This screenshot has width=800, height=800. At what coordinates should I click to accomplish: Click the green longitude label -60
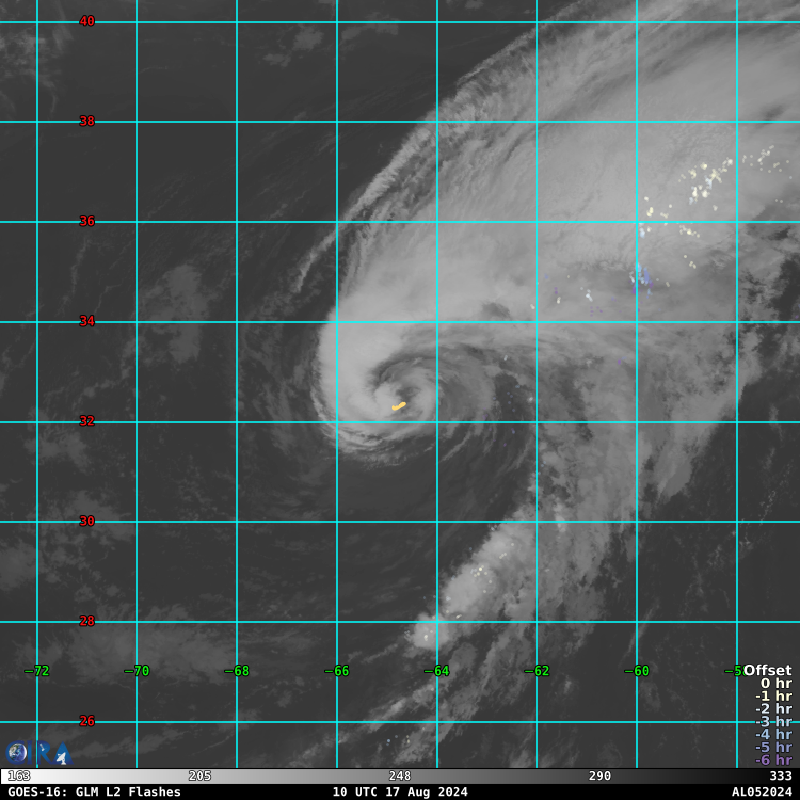tap(638, 671)
